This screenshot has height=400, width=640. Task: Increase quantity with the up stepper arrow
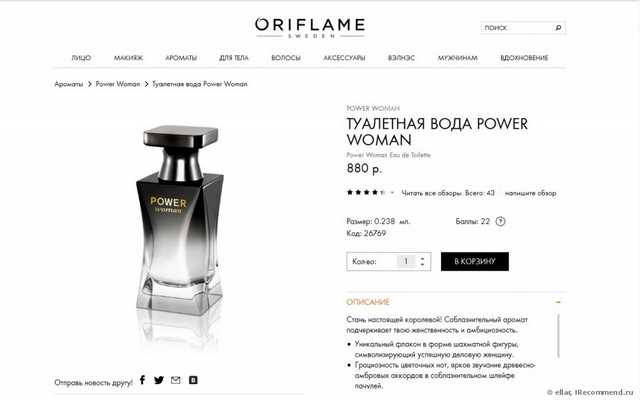pos(422,258)
